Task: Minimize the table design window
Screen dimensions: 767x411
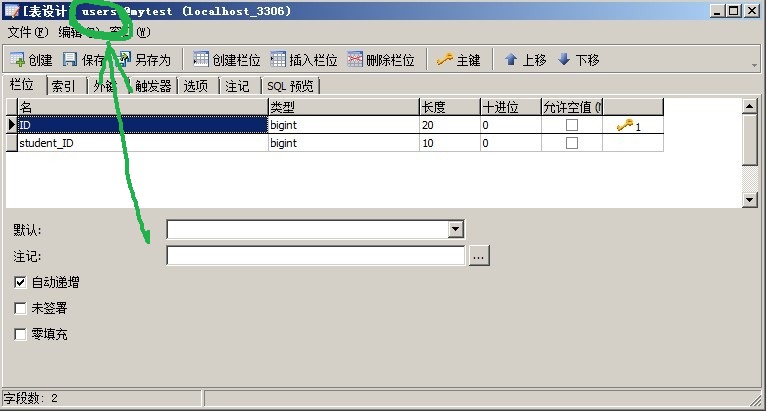Action: click(718, 11)
